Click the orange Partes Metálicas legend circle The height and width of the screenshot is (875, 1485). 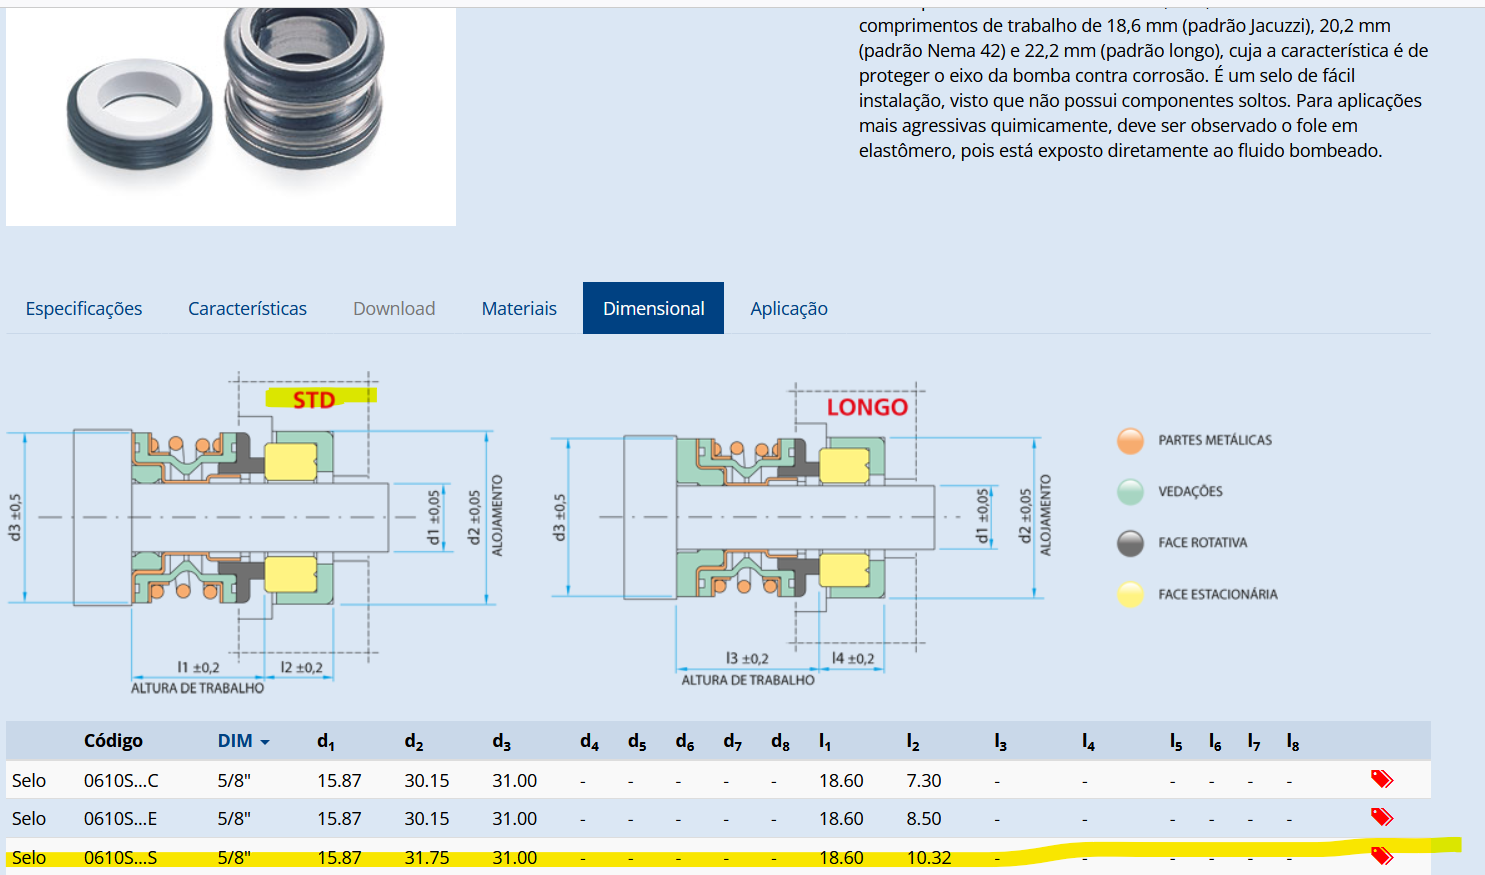(x=1130, y=440)
